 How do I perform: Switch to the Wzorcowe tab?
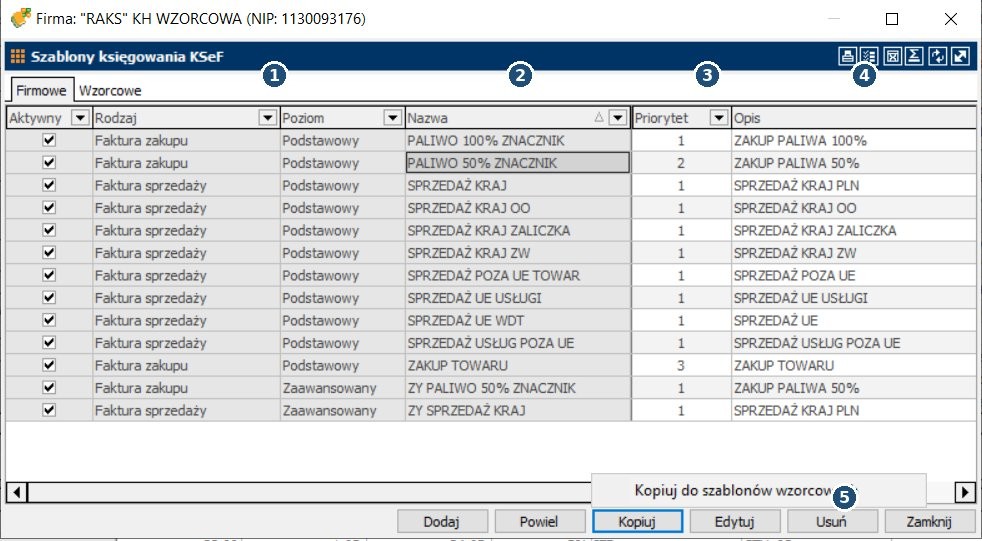point(110,90)
